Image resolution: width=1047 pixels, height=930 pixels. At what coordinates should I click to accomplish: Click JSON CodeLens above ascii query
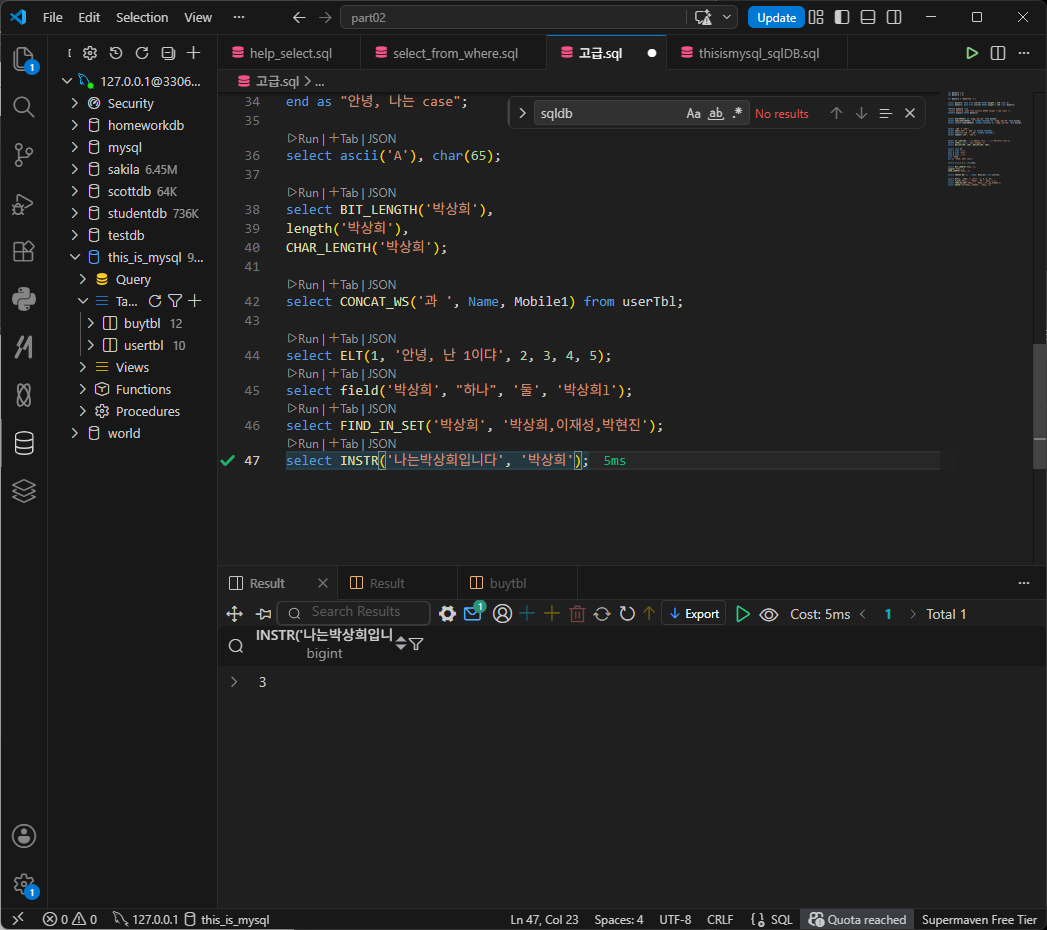(x=382, y=139)
